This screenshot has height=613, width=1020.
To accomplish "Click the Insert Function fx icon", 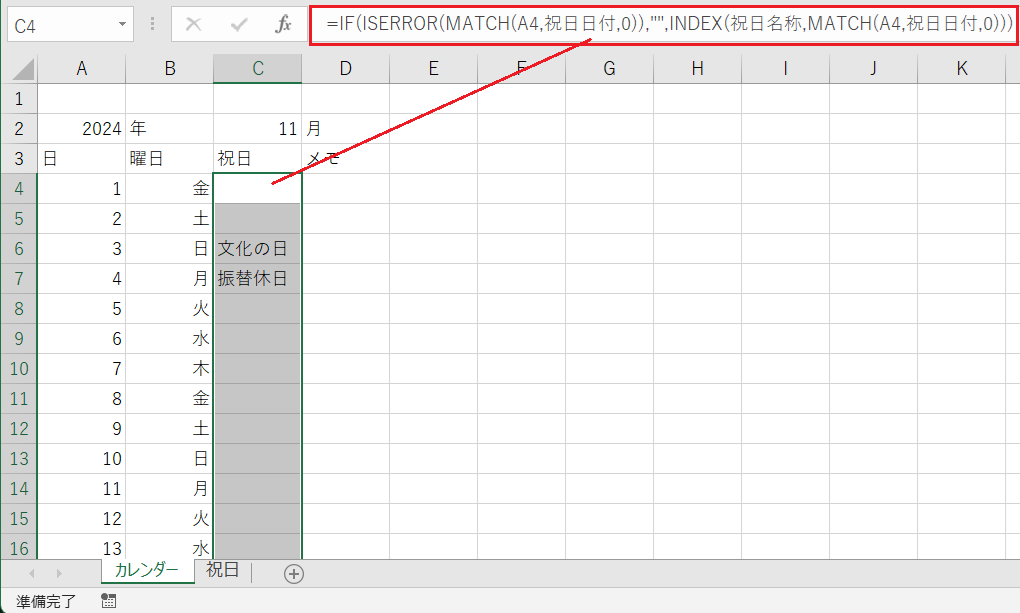I will [x=284, y=24].
